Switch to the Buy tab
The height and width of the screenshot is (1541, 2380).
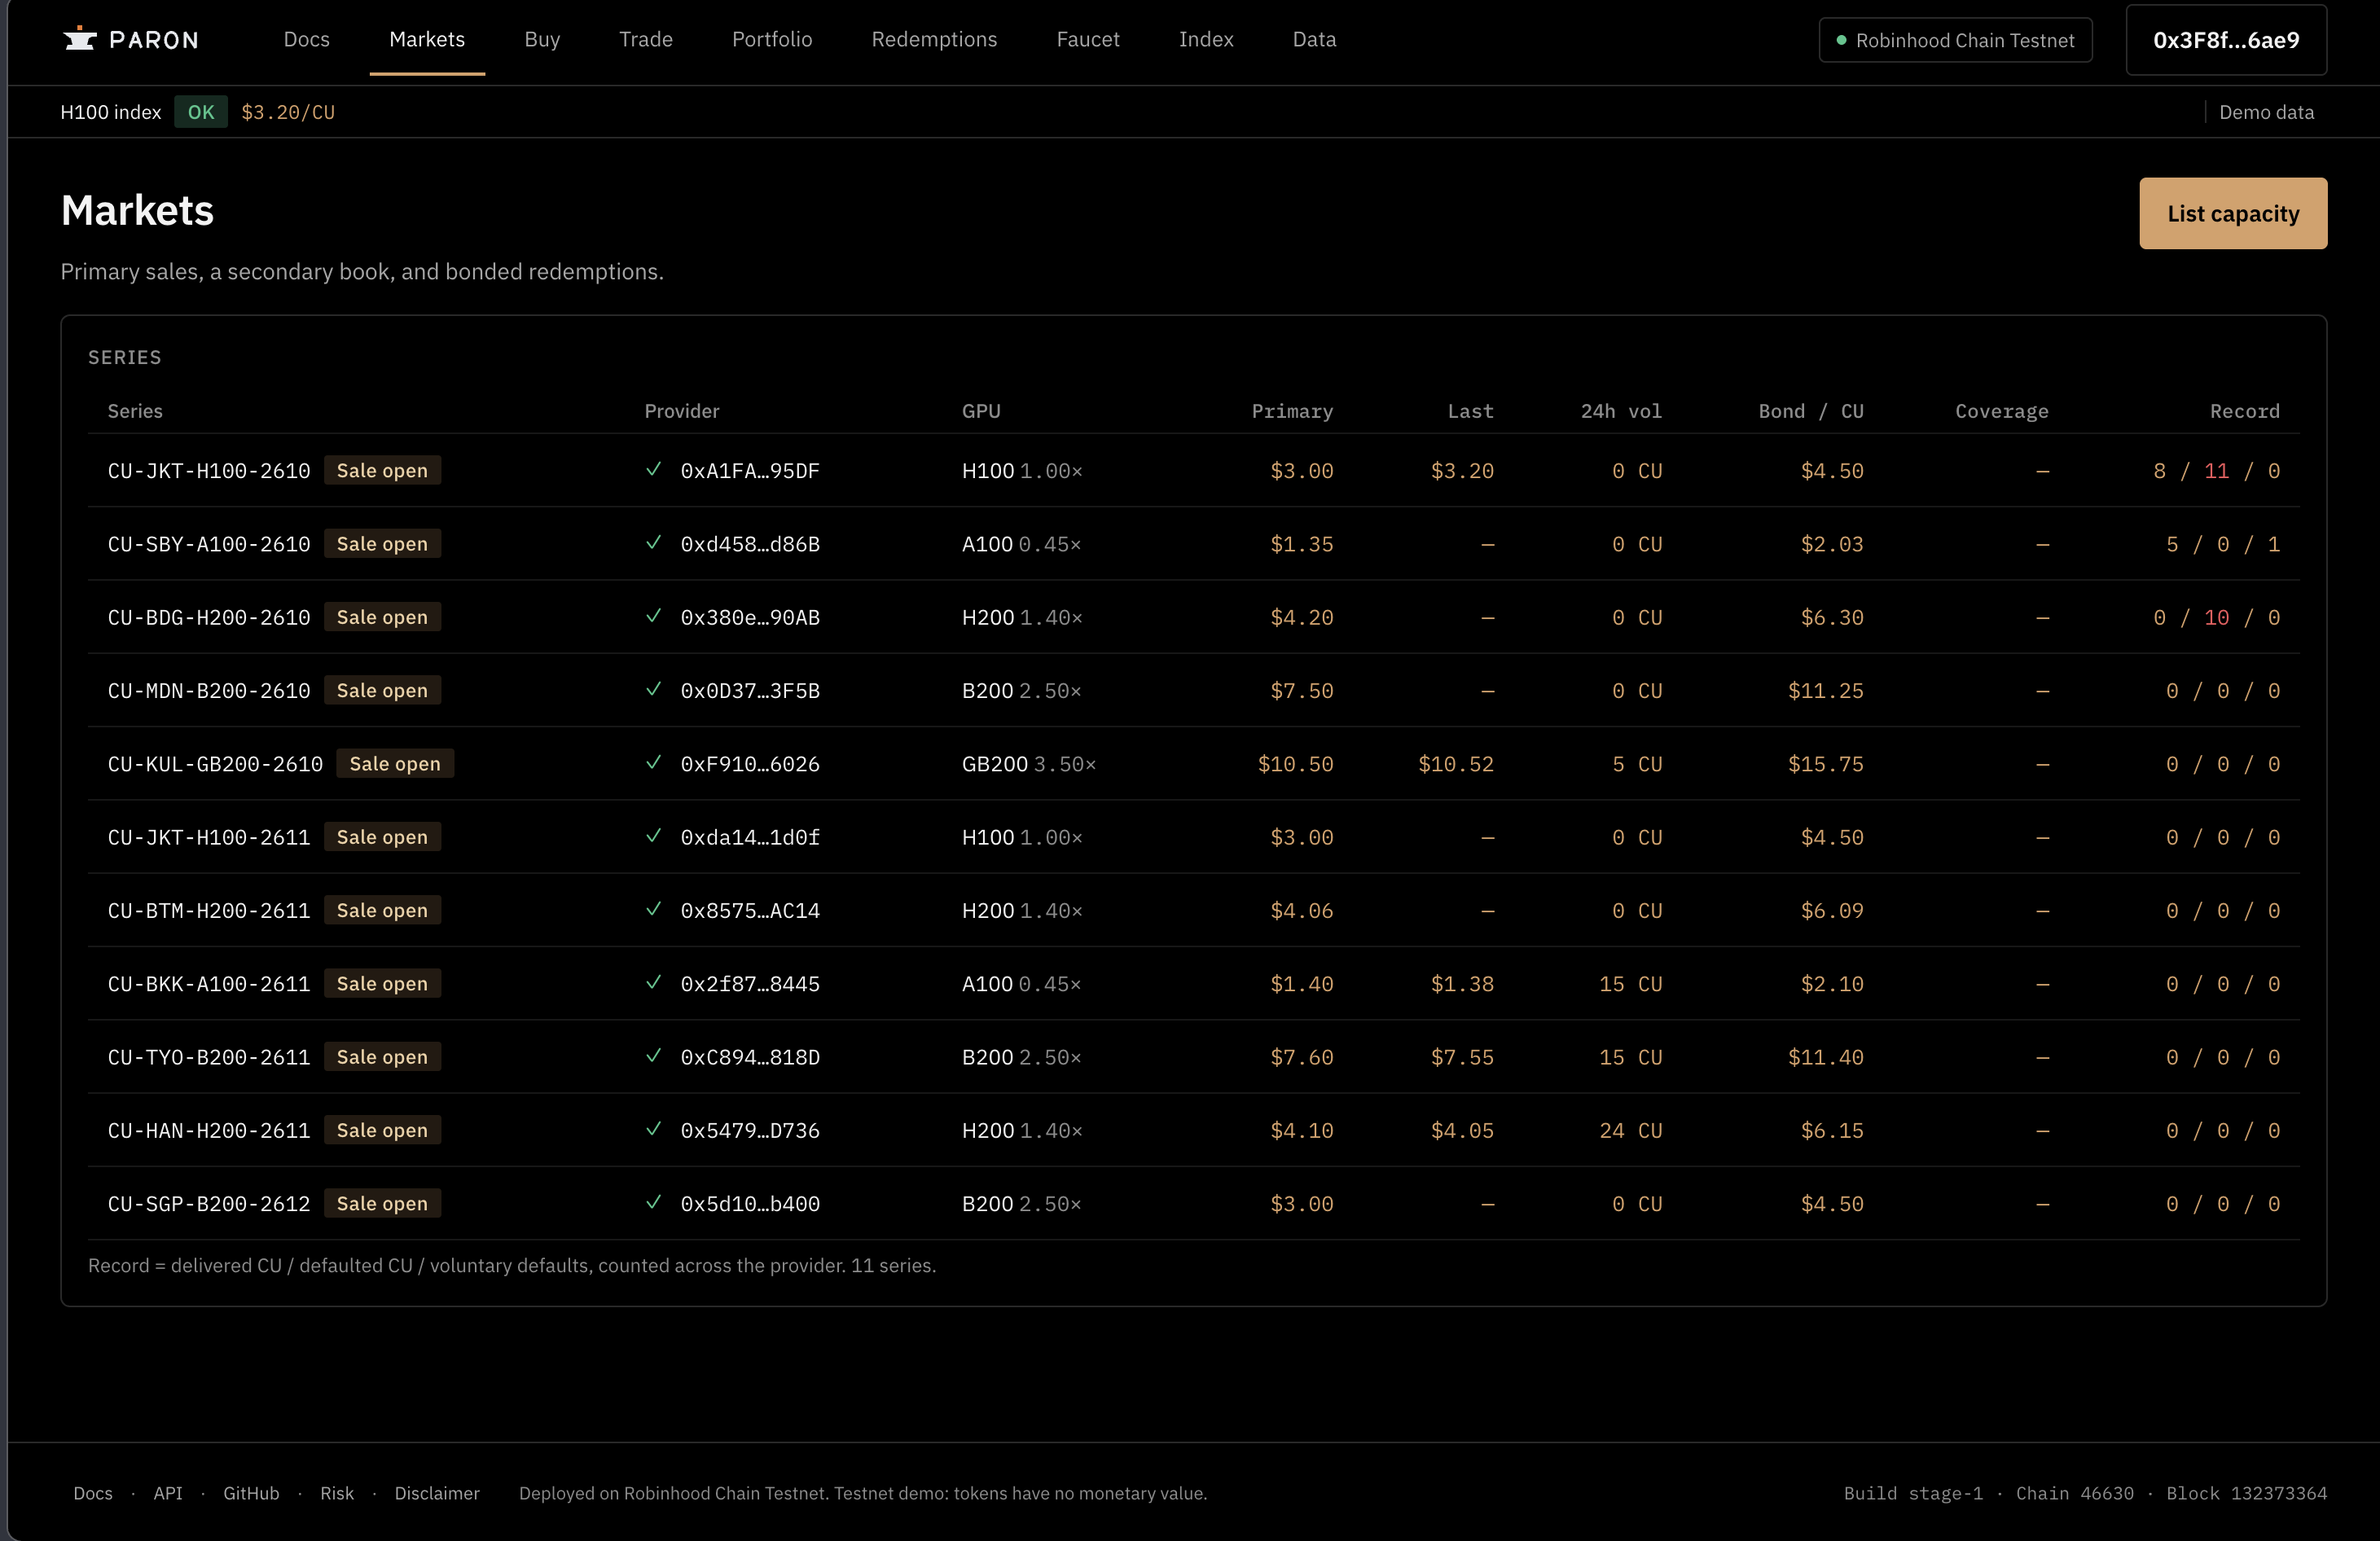(x=542, y=39)
